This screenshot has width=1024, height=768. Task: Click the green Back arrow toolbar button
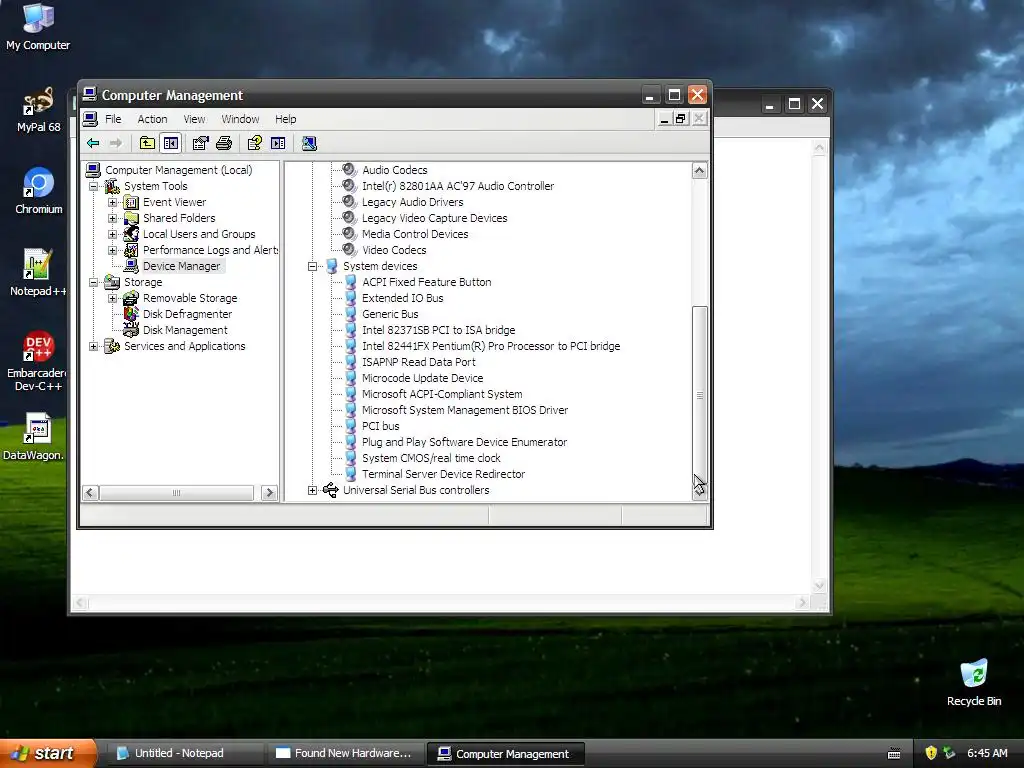tap(93, 143)
